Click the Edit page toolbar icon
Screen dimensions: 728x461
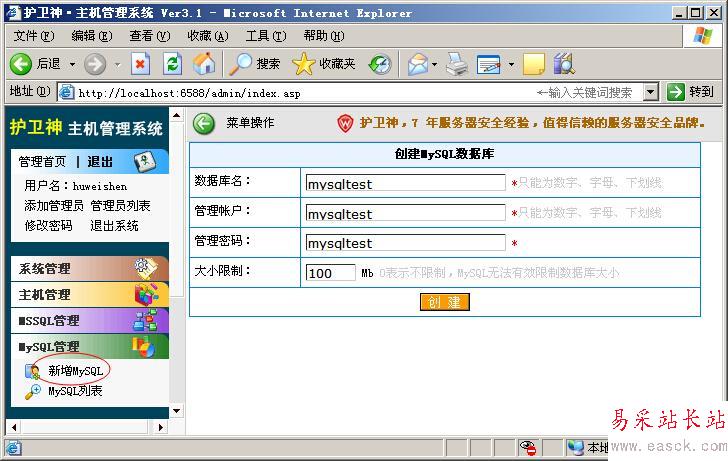tap(489, 64)
